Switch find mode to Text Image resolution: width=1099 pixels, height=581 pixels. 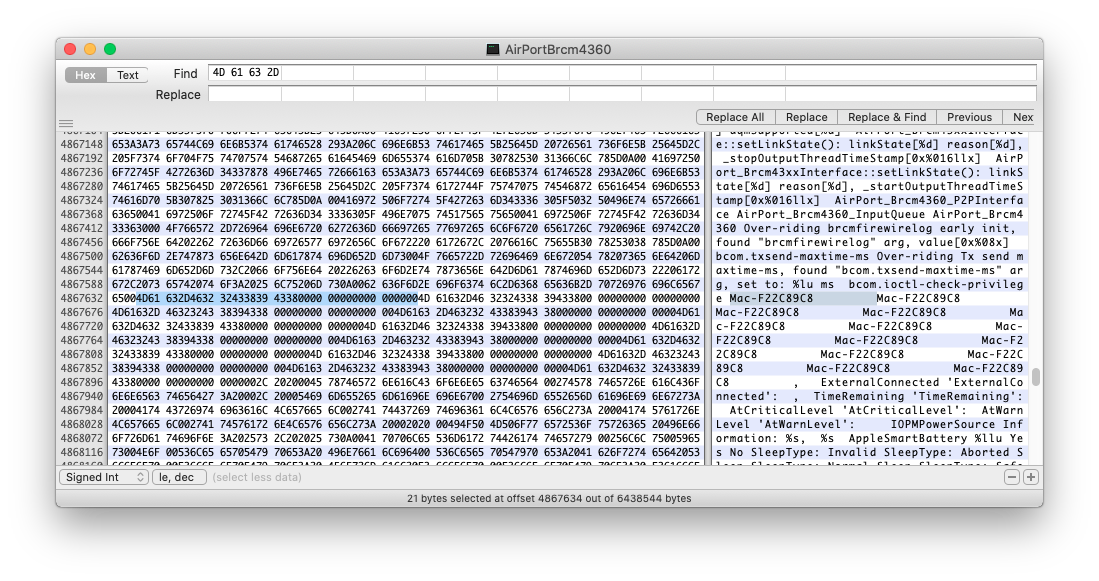(127, 75)
